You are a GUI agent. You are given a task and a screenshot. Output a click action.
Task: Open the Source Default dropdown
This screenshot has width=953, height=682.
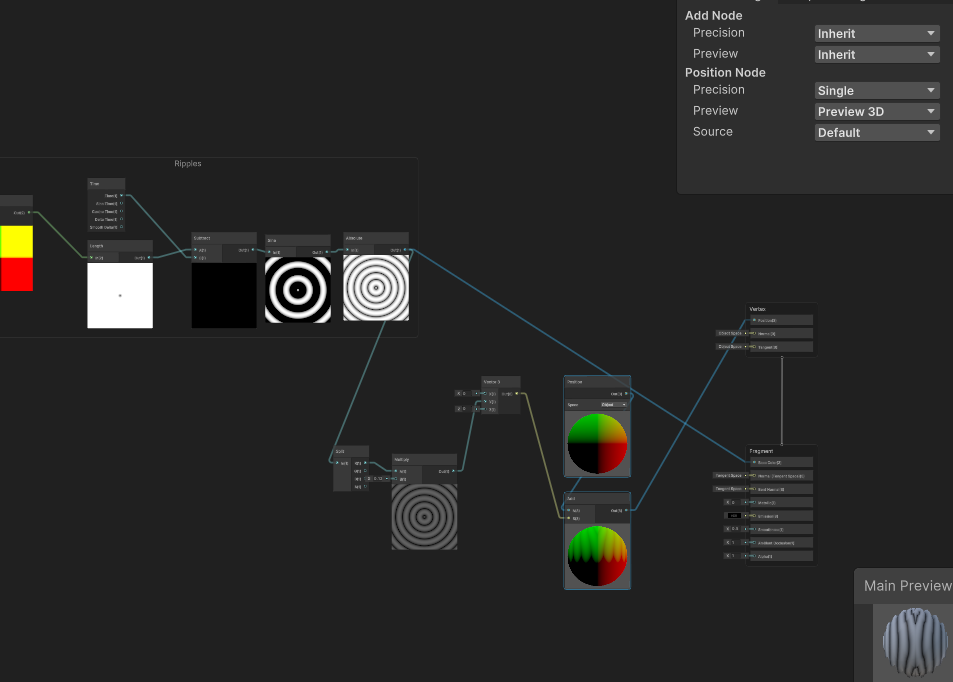pyautogui.click(x=876, y=132)
